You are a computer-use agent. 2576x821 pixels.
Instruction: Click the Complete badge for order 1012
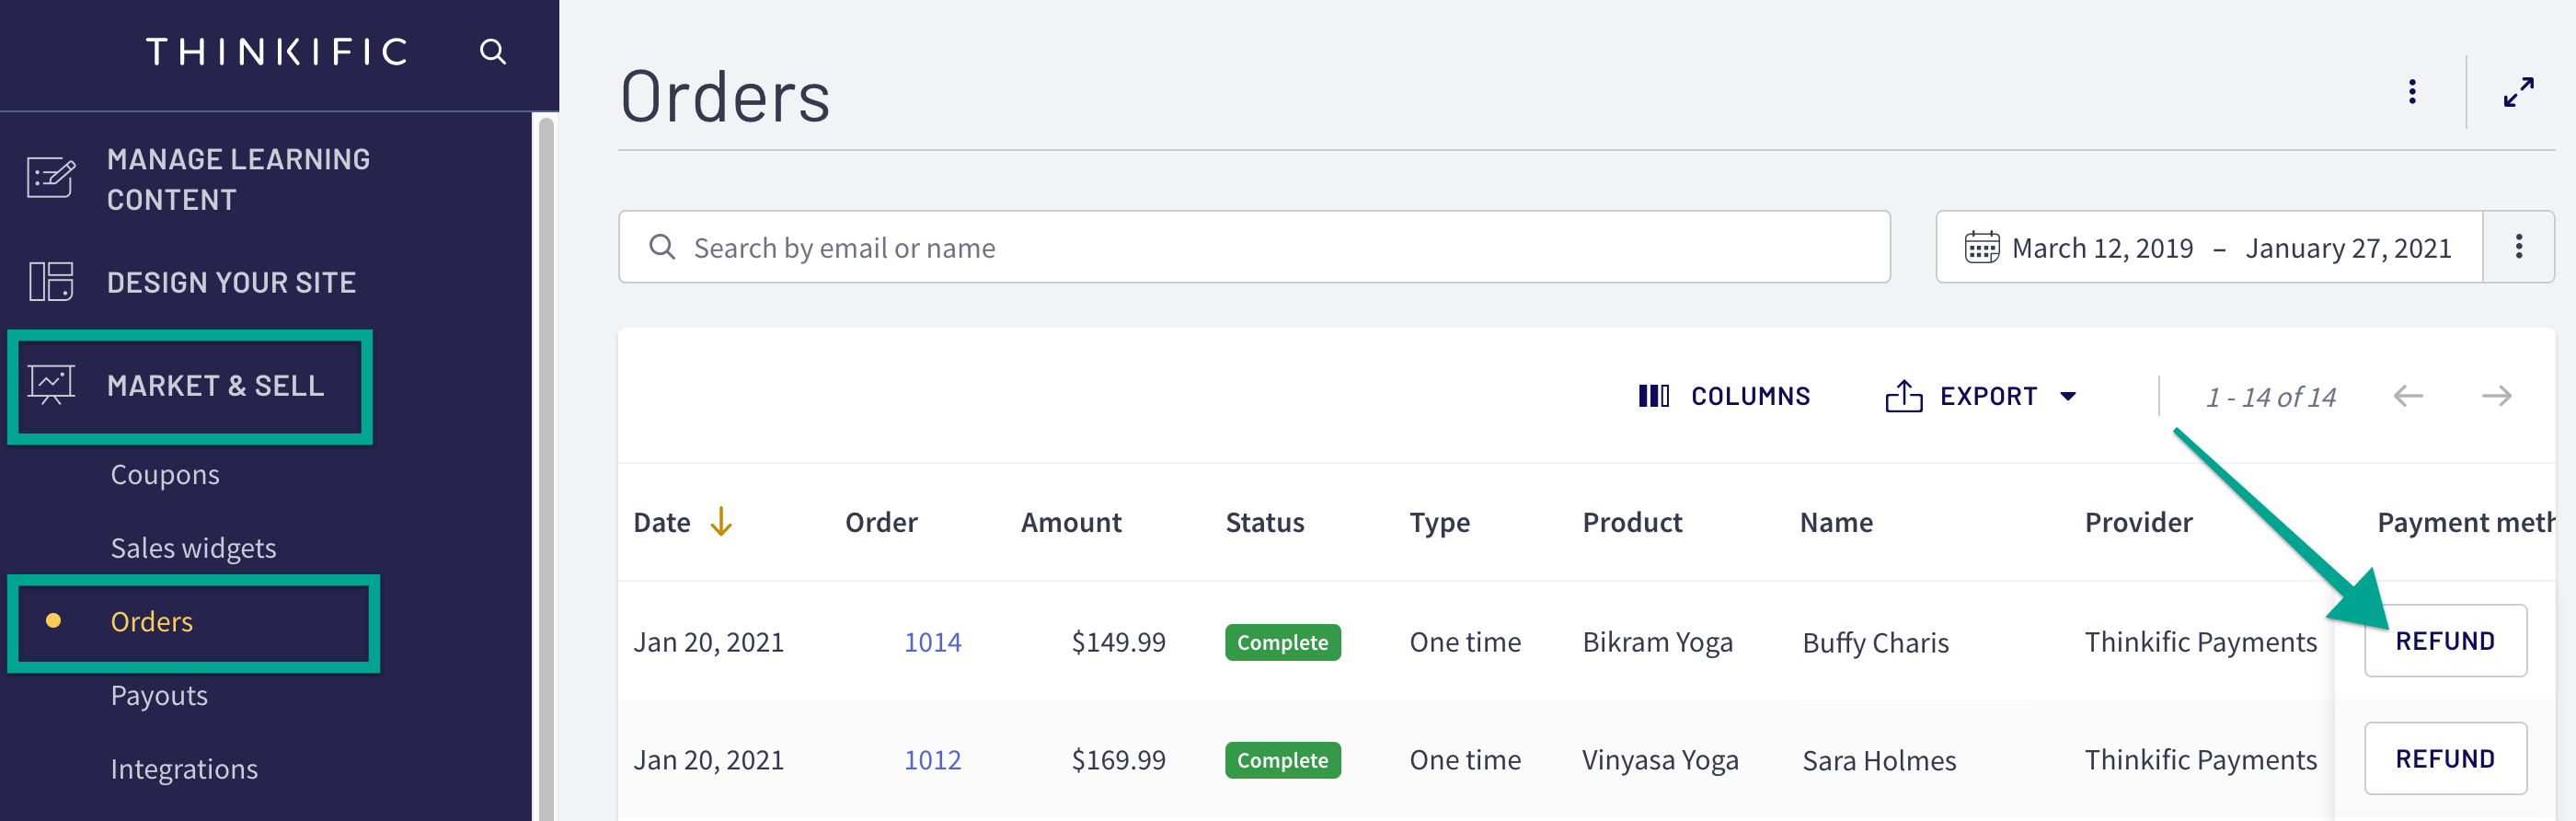coord(1282,760)
